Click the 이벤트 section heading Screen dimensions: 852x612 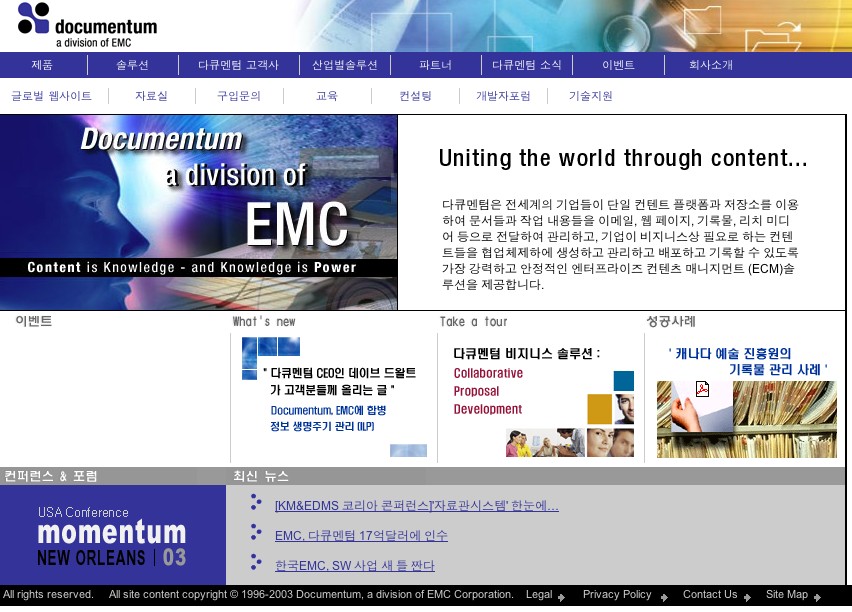point(34,321)
